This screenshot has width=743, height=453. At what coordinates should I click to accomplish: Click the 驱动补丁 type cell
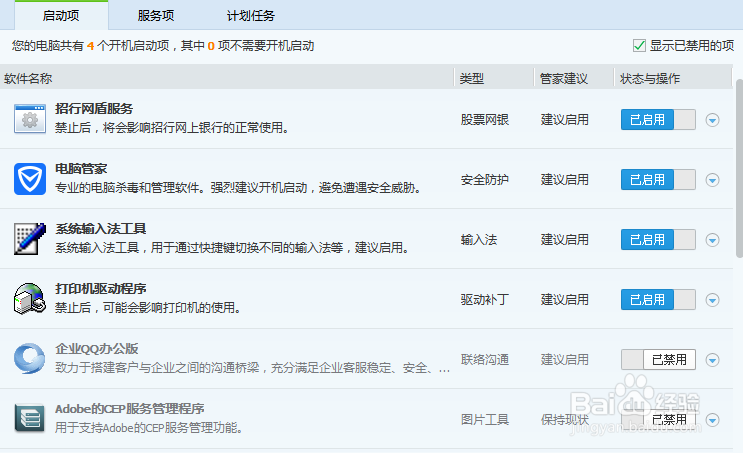point(485,299)
